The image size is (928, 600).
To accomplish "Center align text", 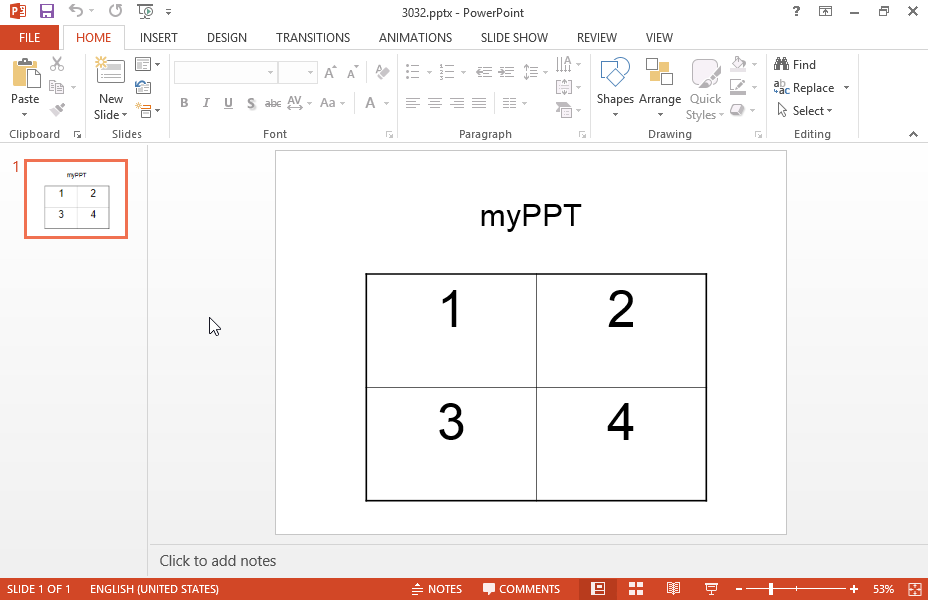I will [435, 104].
